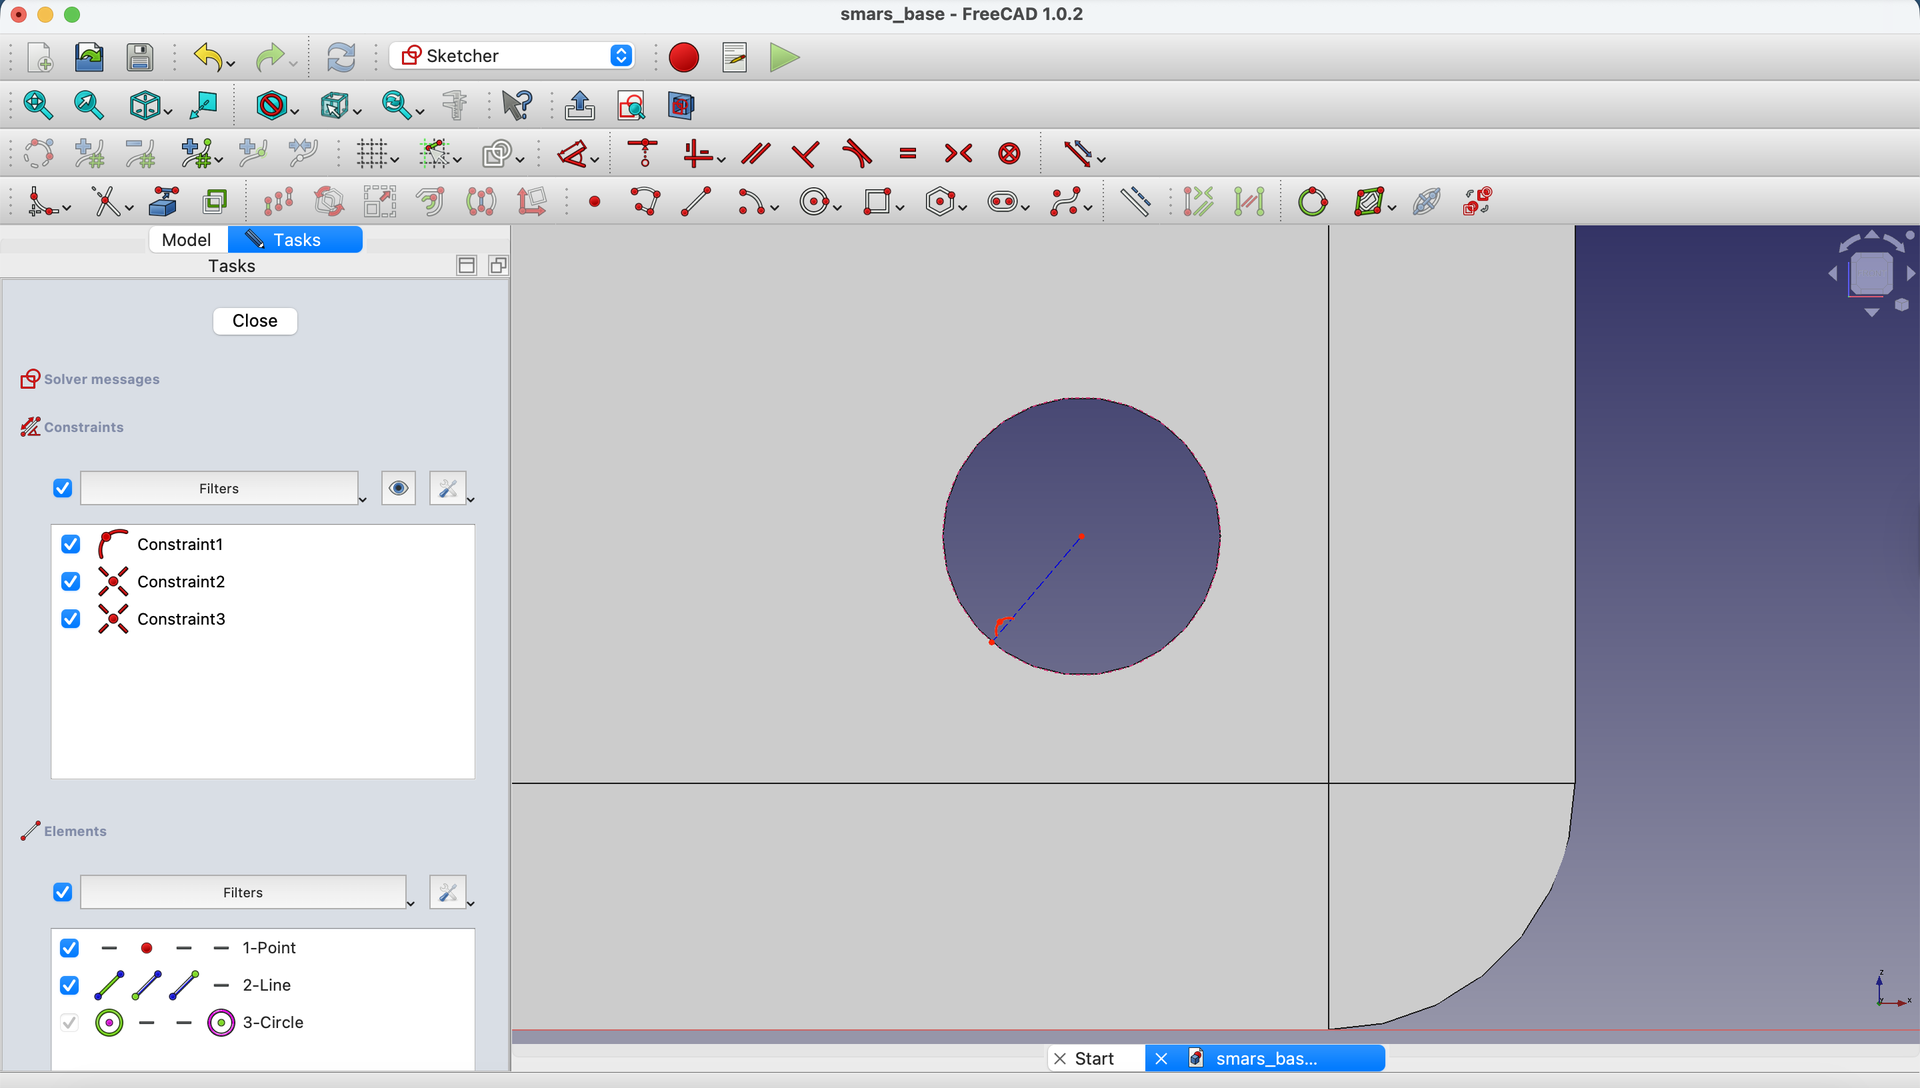The image size is (1920, 1088).
Task: Run macro with green play icon
Action: tap(785, 57)
